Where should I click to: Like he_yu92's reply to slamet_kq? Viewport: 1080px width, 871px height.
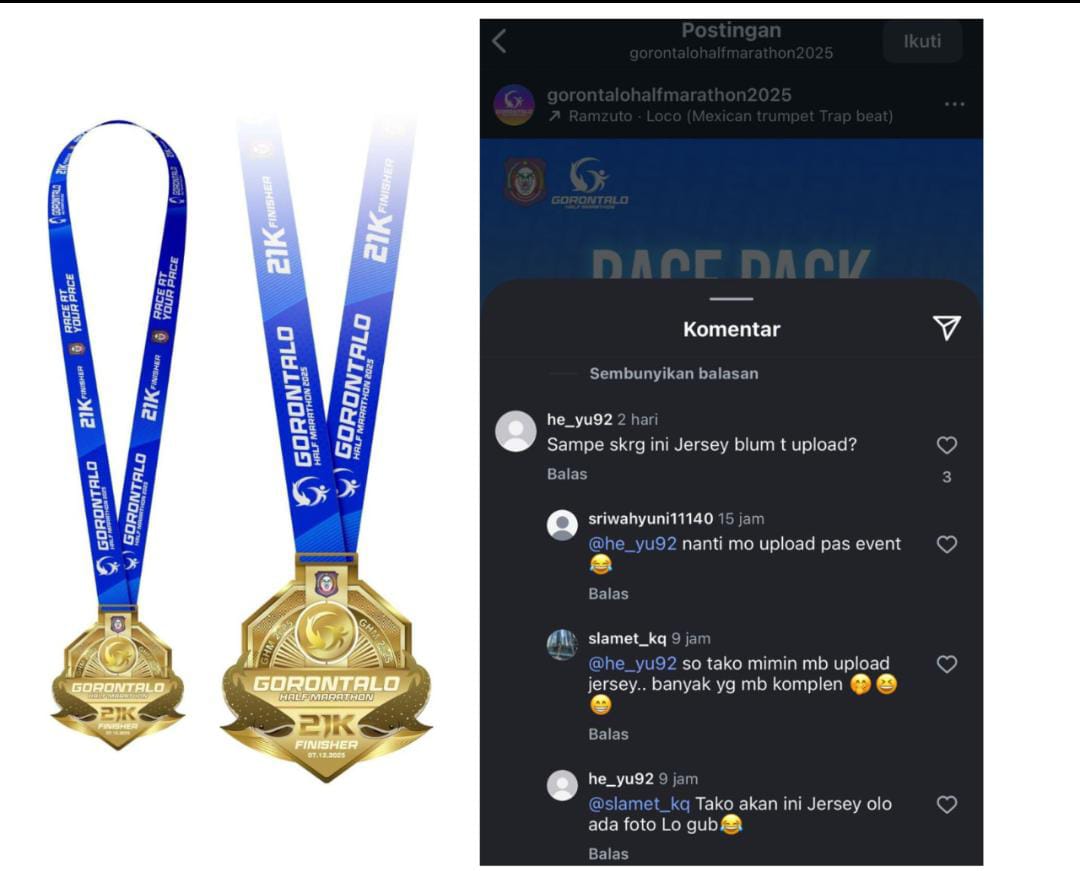point(946,805)
